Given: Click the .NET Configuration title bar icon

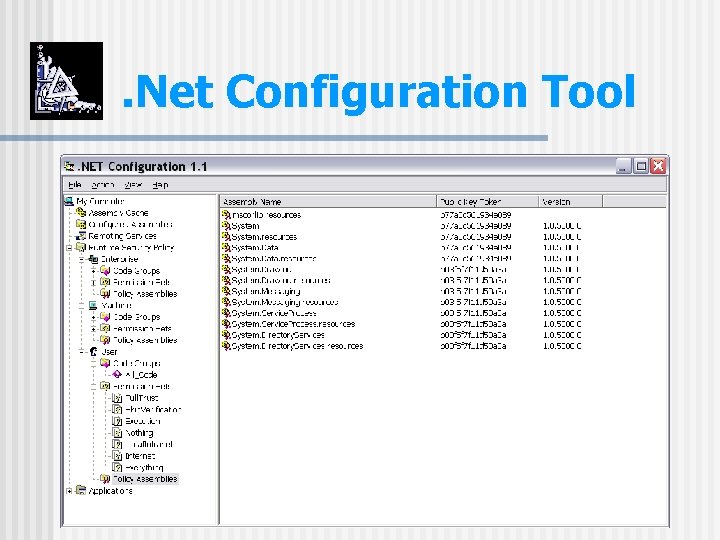Looking at the screenshot, I should 69,166.
